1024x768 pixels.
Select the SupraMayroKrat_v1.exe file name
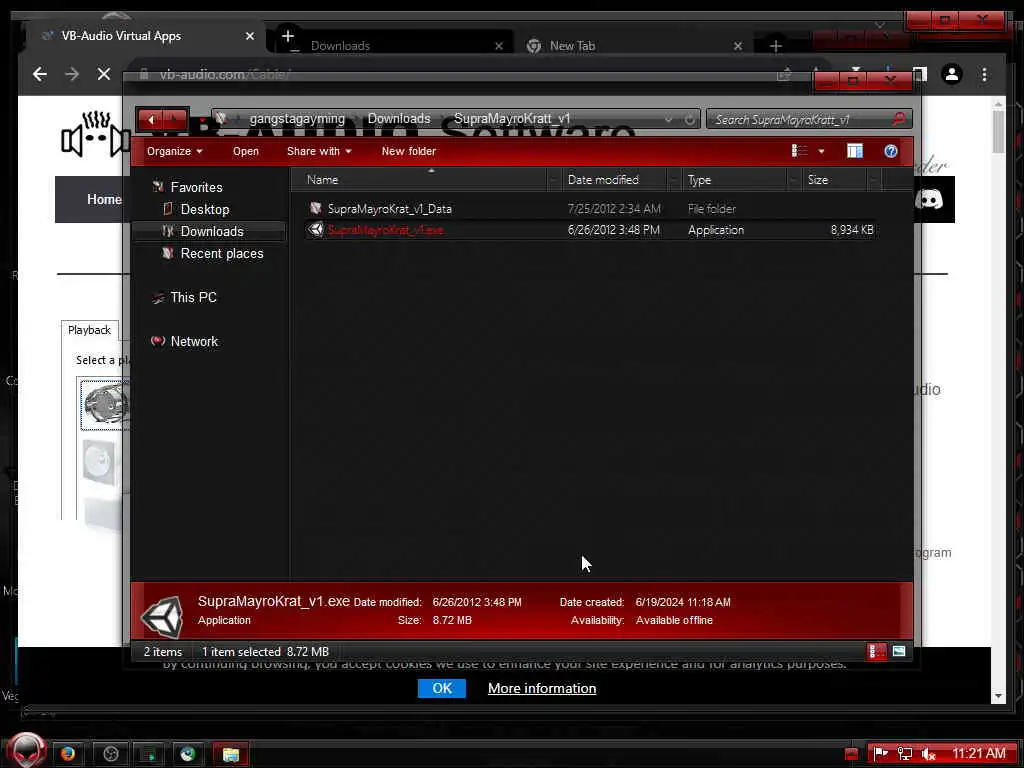coord(385,230)
